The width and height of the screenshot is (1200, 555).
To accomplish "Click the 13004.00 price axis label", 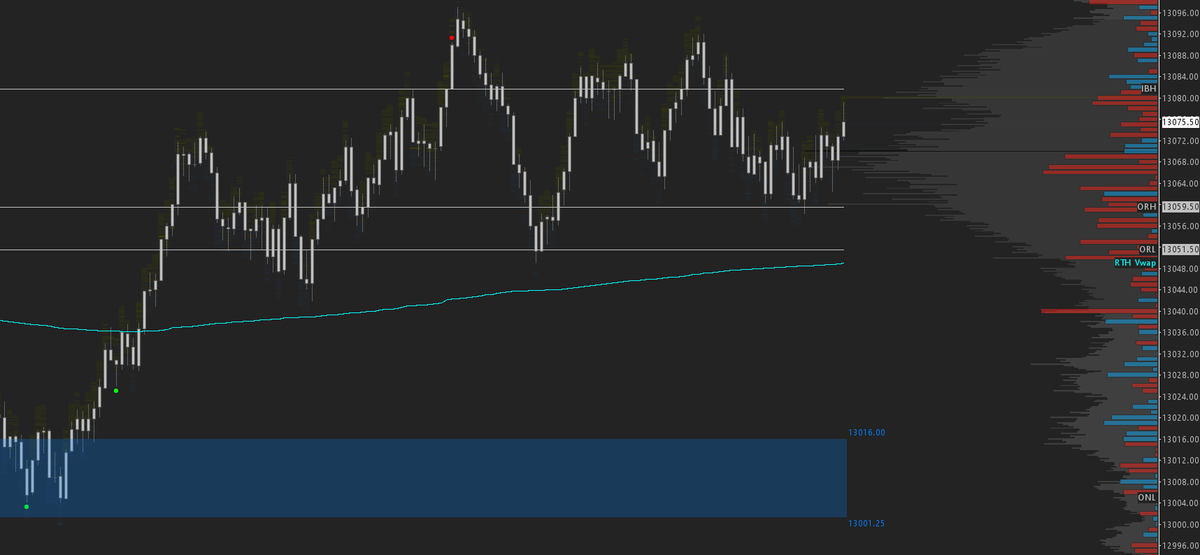I will [1181, 503].
